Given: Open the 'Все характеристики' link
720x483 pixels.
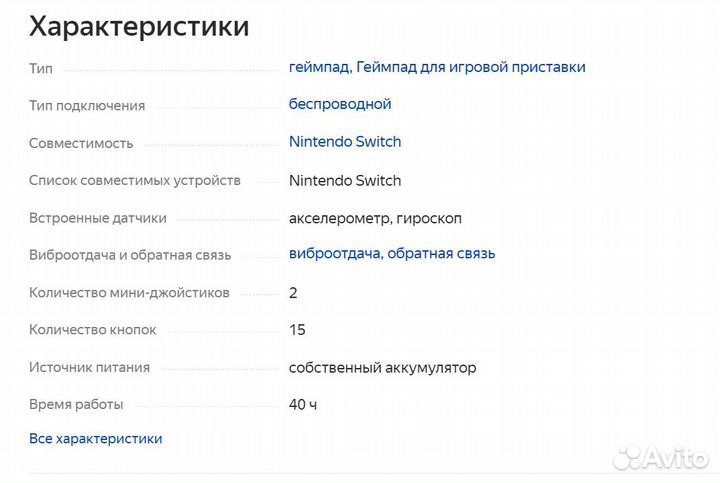Looking at the screenshot, I should [96, 438].
